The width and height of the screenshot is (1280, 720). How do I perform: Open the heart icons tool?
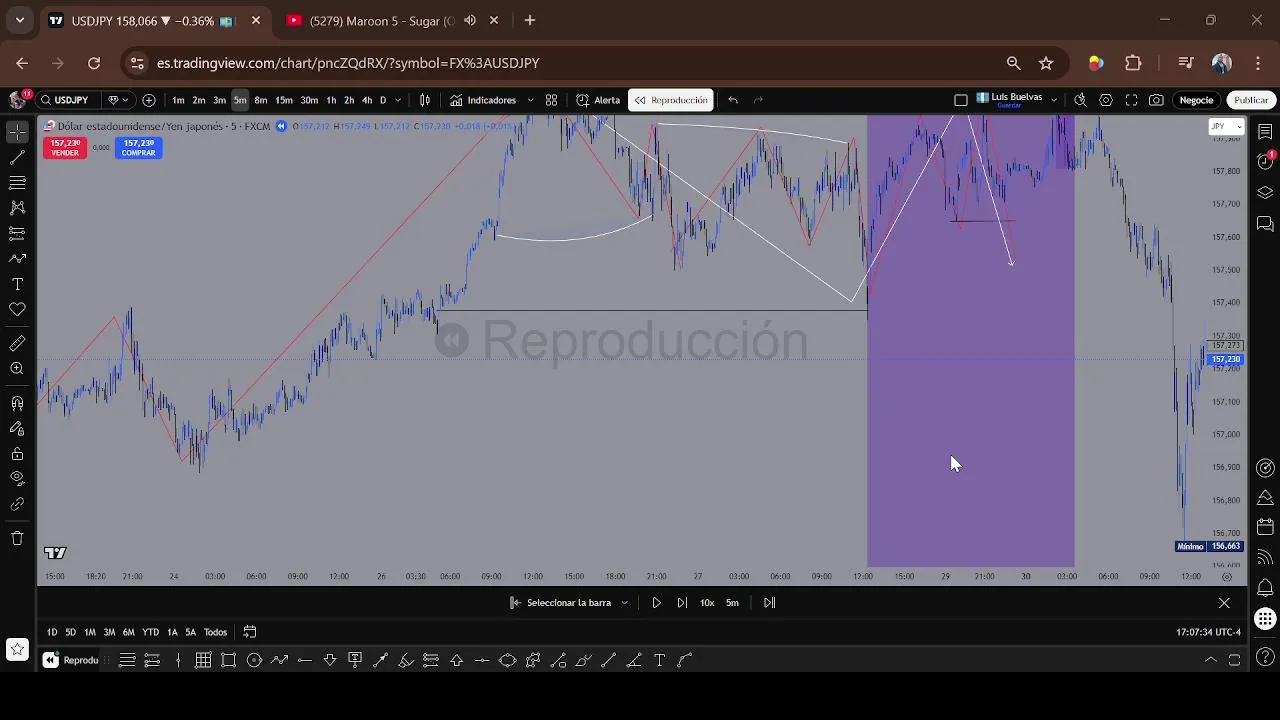[x=17, y=310]
